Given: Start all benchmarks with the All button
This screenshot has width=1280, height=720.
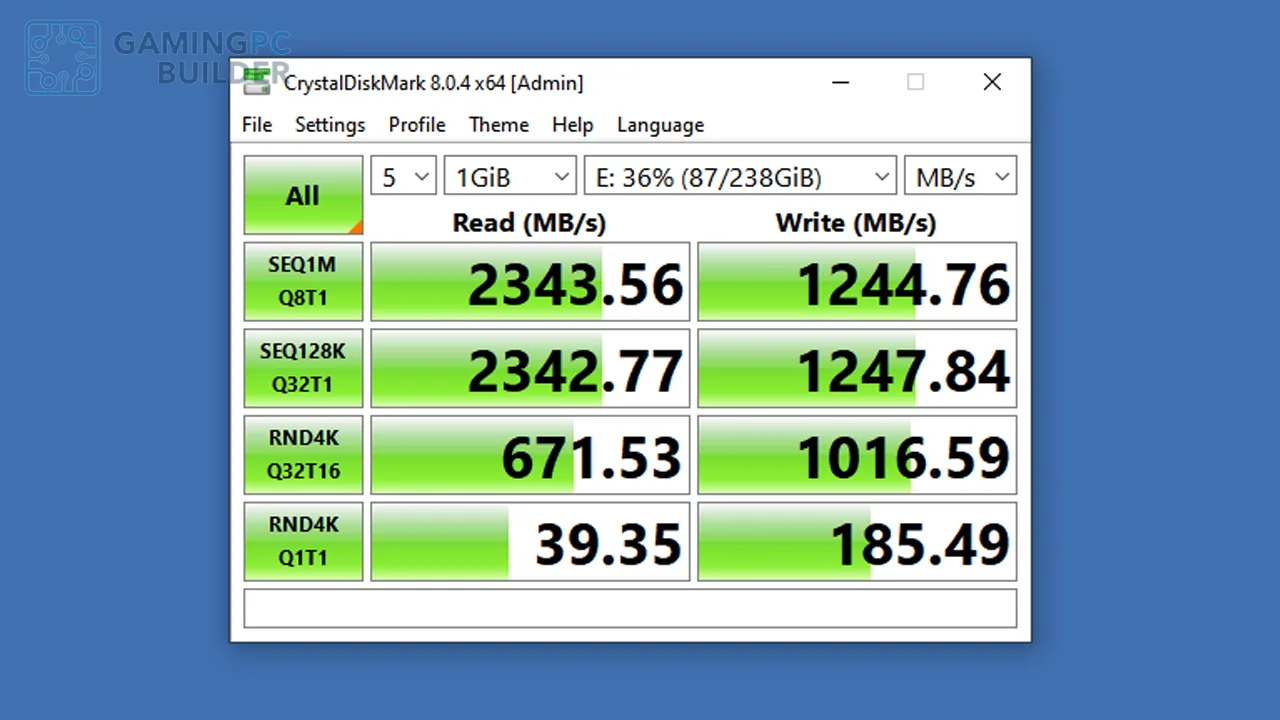Looking at the screenshot, I should [303, 195].
